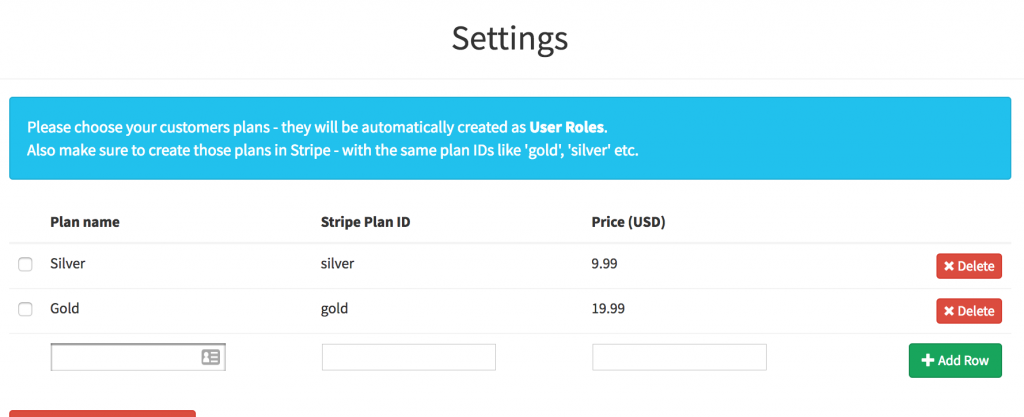Viewport: 1024px width, 417px height.
Task: Click the Plan name column header
Action: (x=85, y=222)
